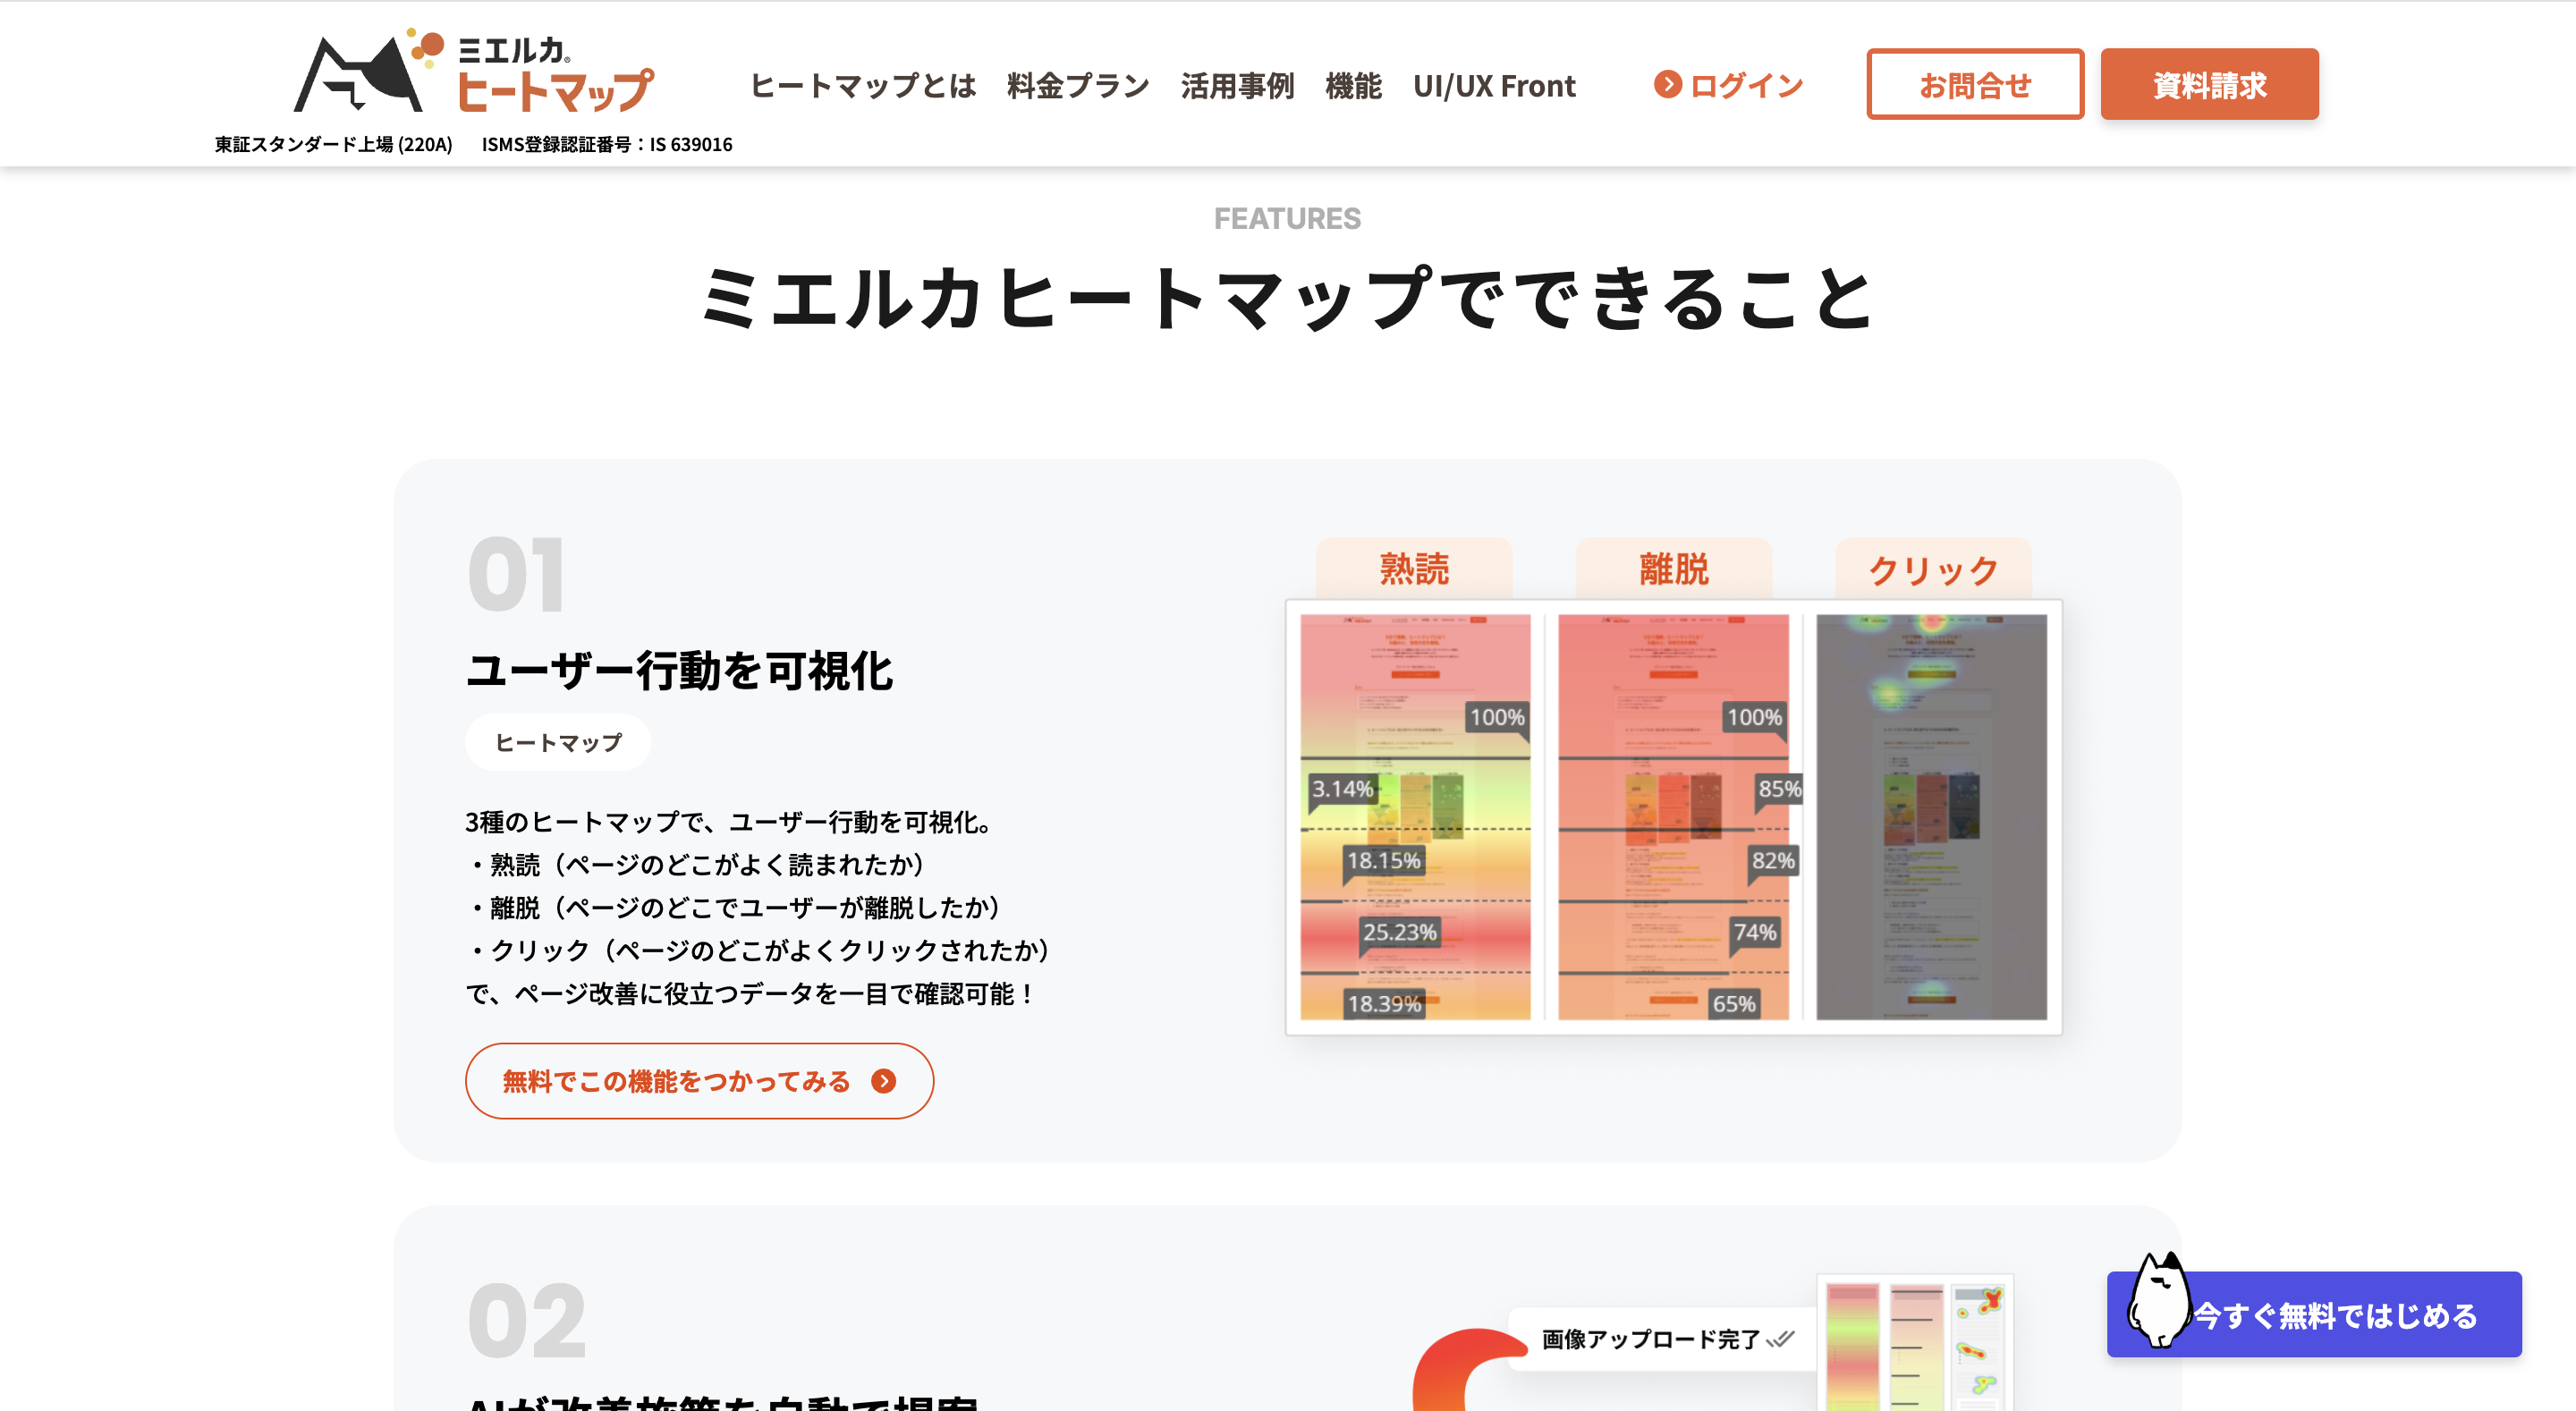Viewport: 2576px width, 1411px height.
Task: Click the cat mascot on floating button
Action: [2158, 1299]
